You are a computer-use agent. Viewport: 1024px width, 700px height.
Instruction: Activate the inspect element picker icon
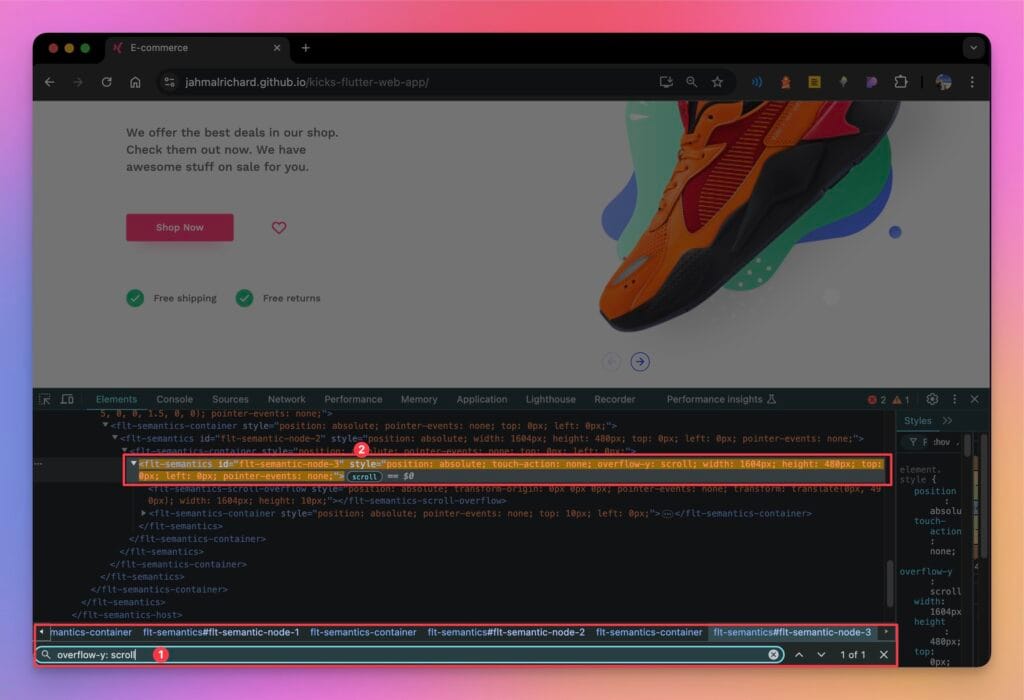(44, 399)
